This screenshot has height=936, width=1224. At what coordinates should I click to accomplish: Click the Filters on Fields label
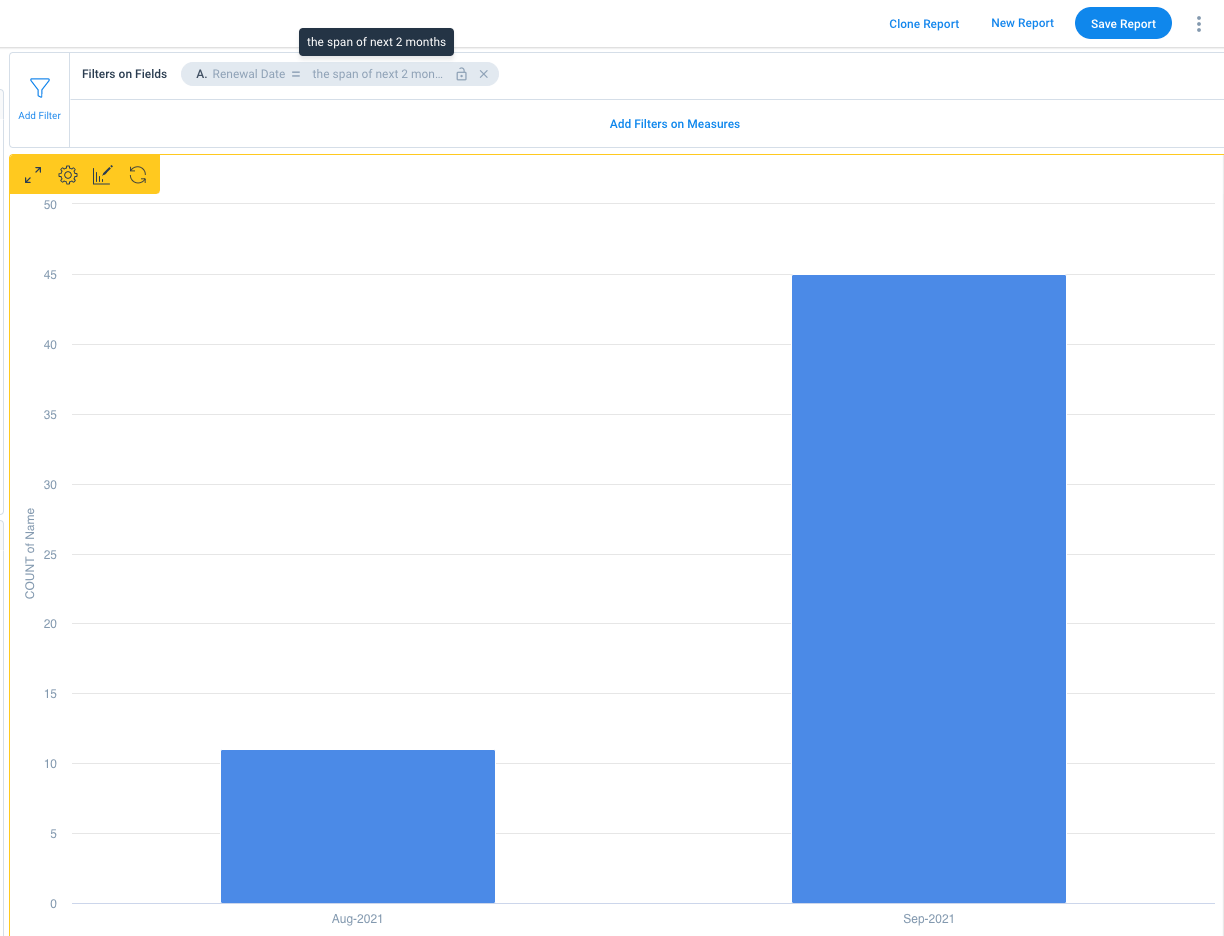coord(124,74)
